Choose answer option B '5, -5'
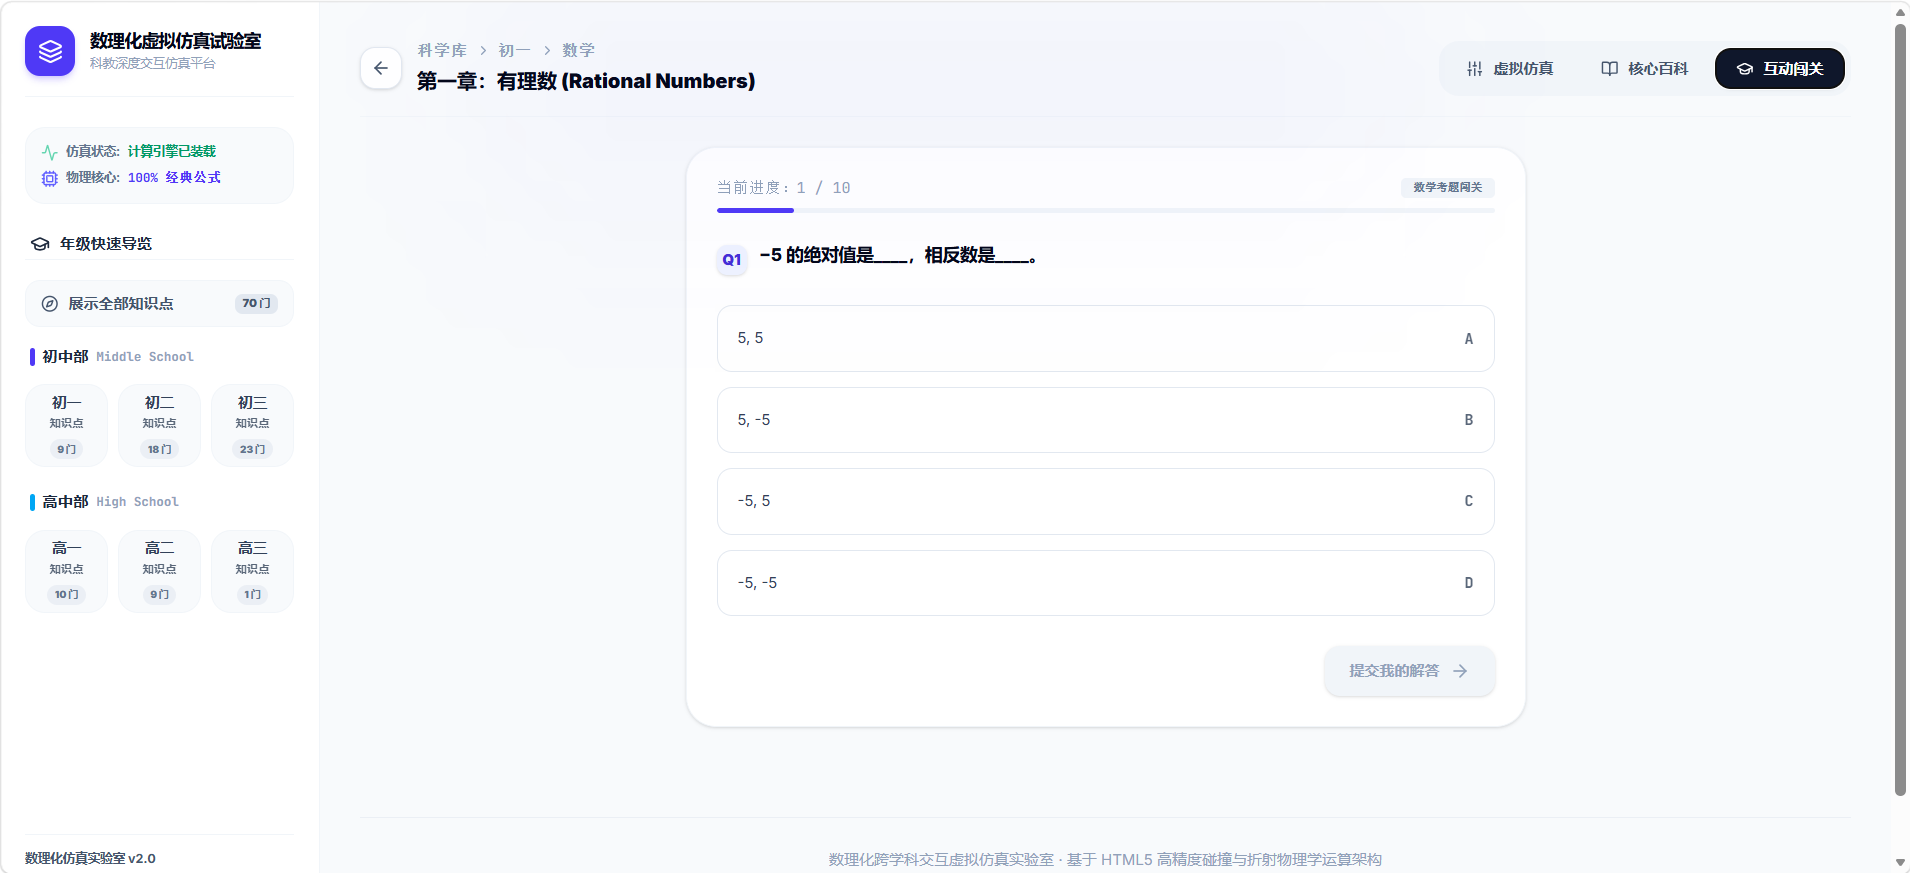The height and width of the screenshot is (873, 1910). pos(1105,420)
